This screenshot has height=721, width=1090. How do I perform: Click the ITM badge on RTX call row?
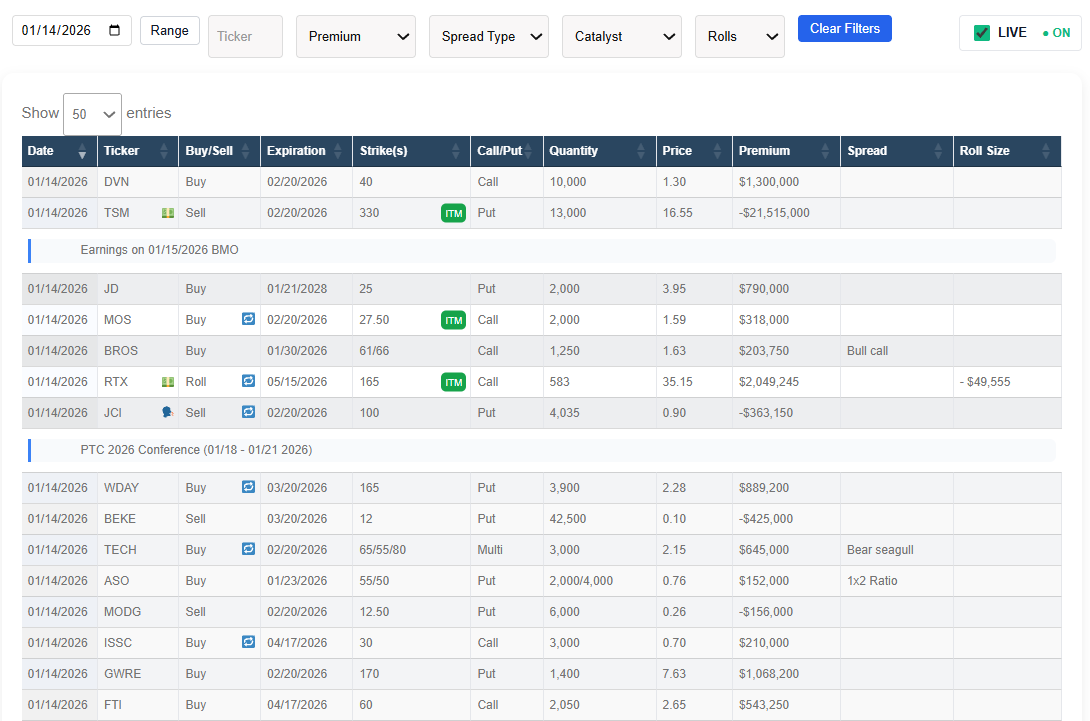(x=453, y=381)
